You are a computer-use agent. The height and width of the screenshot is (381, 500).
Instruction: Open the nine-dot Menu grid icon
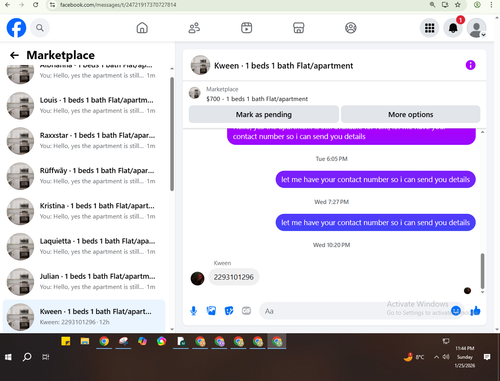(429, 28)
